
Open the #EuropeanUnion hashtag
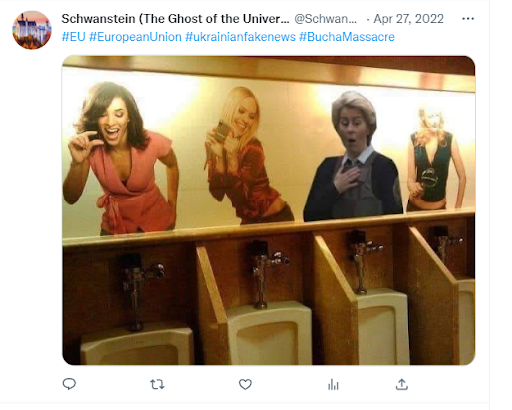tap(135, 37)
